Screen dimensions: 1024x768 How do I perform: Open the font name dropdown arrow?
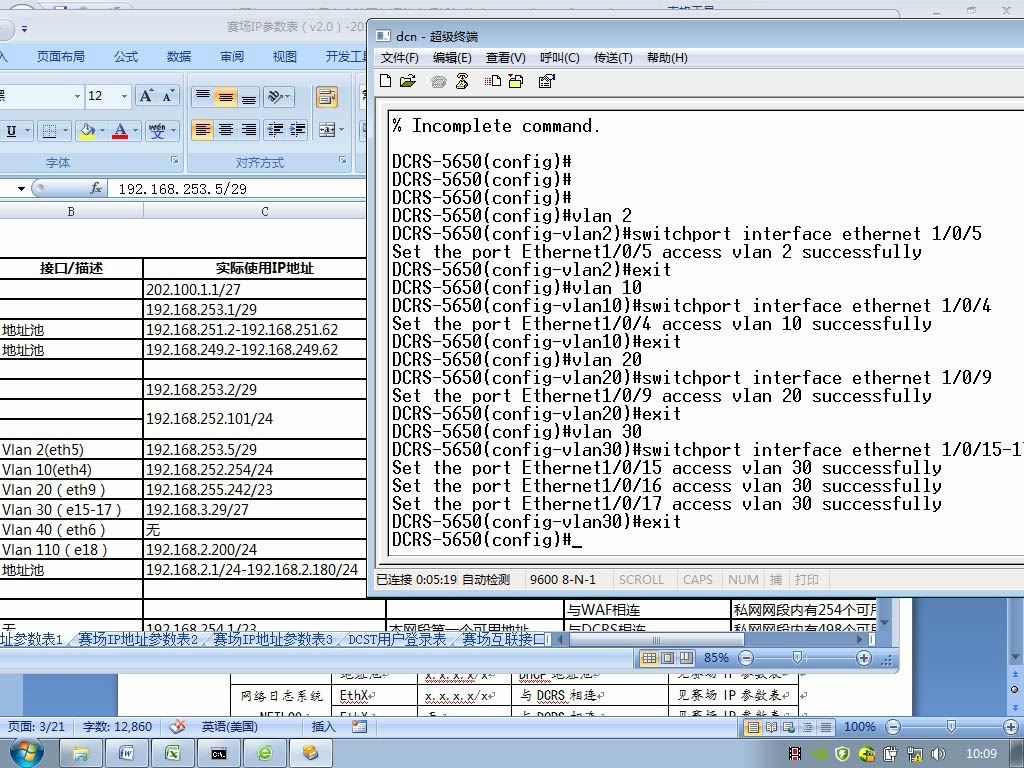coord(77,96)
